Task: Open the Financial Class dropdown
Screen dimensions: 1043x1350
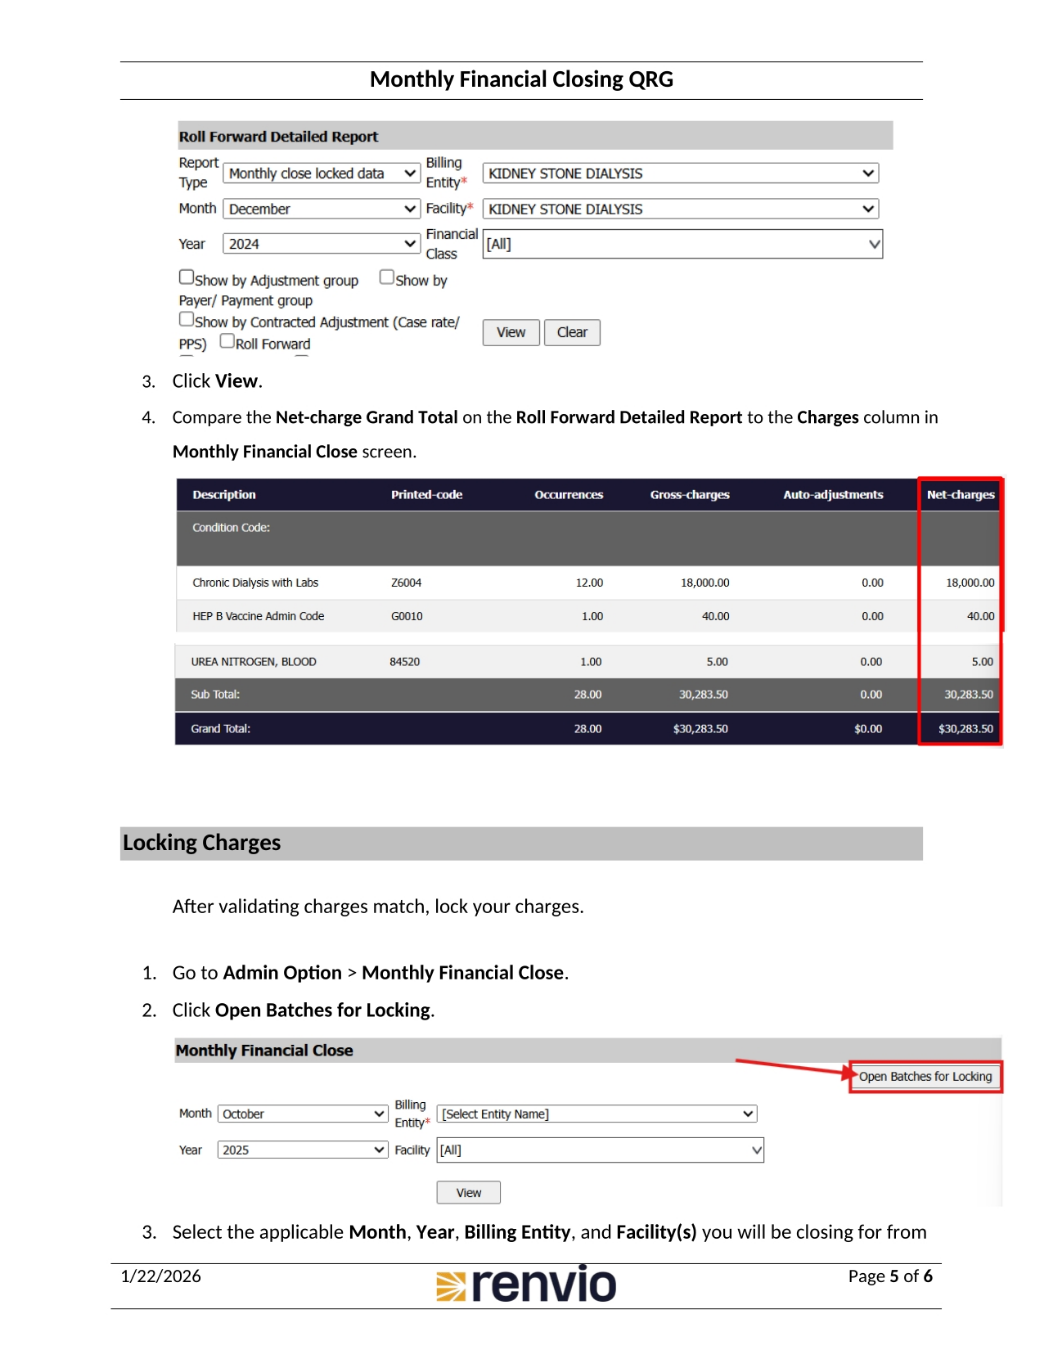Action: click(682, 244)
